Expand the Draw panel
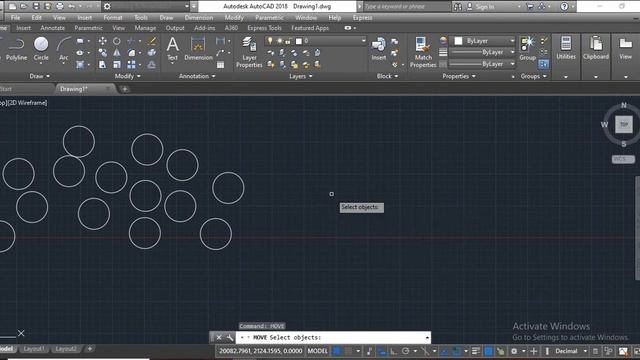 [40, 76]
